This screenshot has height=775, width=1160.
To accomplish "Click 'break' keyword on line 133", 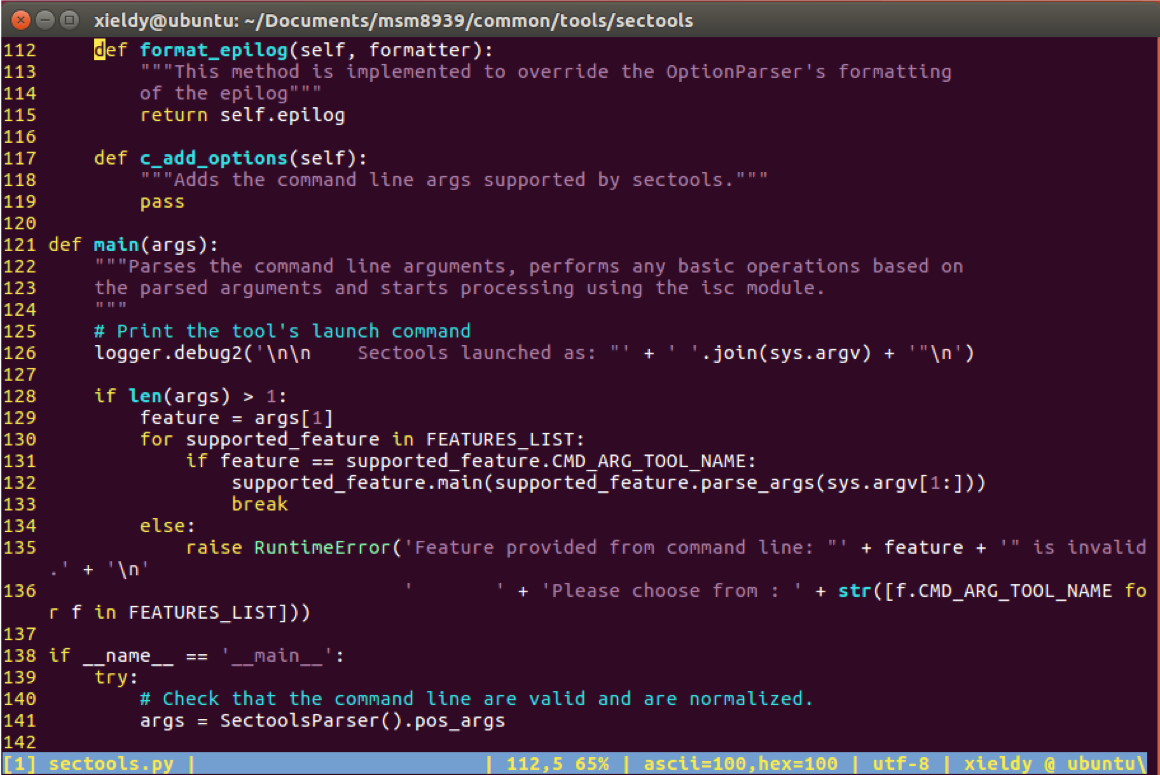I will pos(260,504).
